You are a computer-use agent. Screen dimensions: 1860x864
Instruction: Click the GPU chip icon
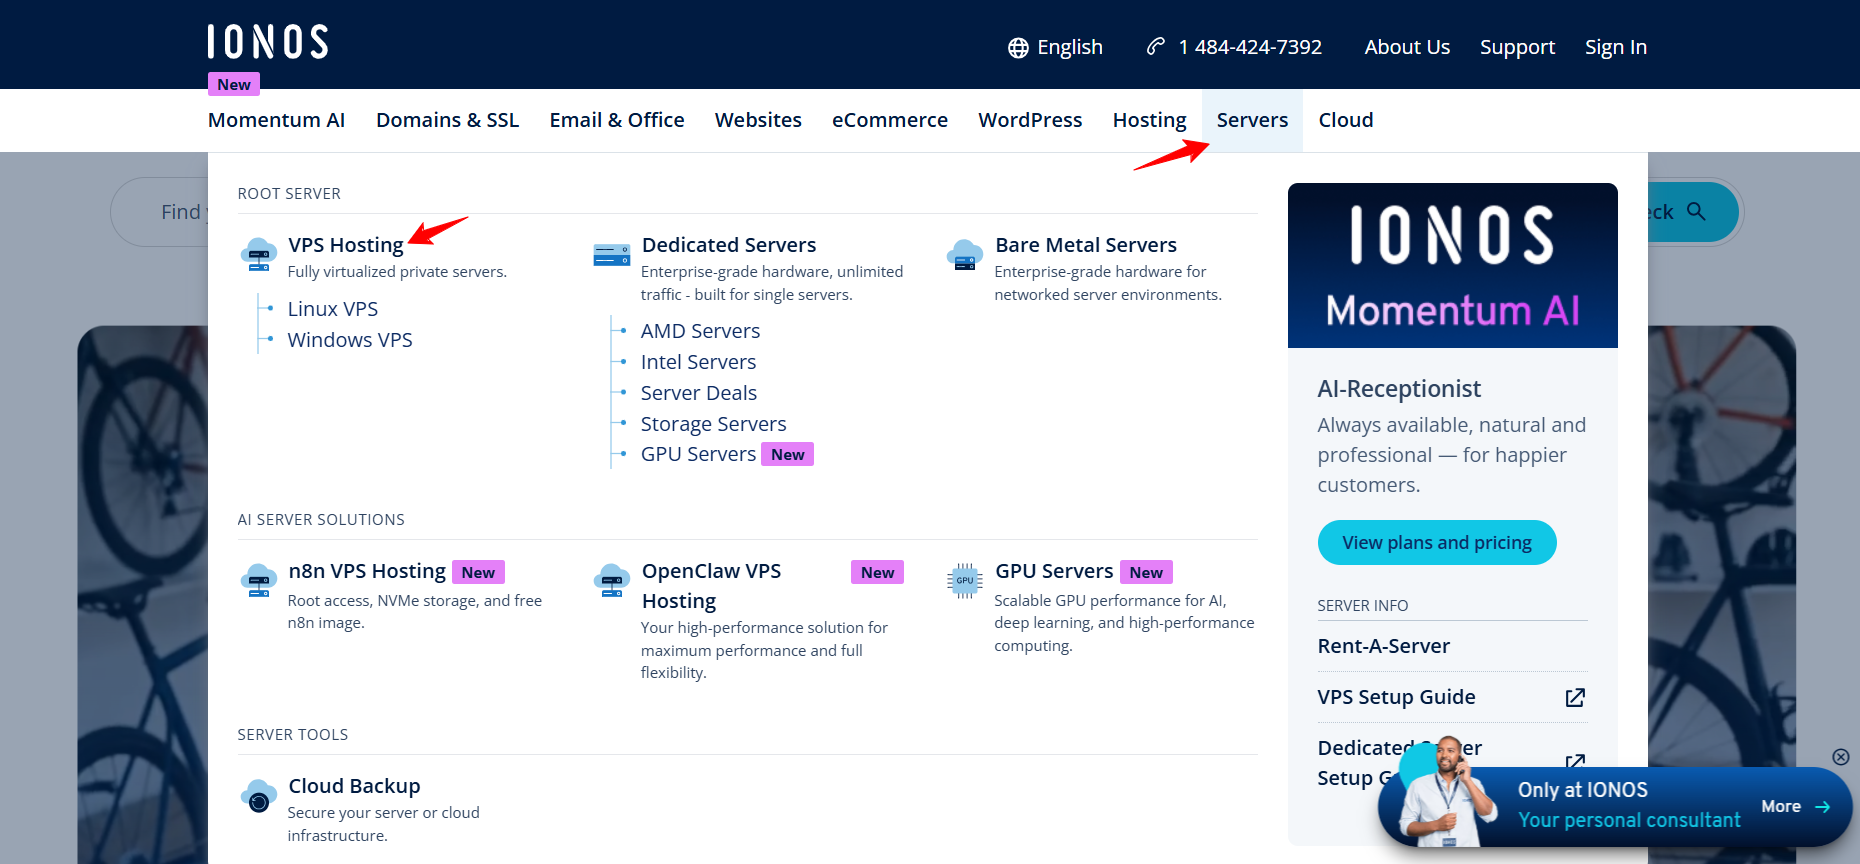pos(965,580)
